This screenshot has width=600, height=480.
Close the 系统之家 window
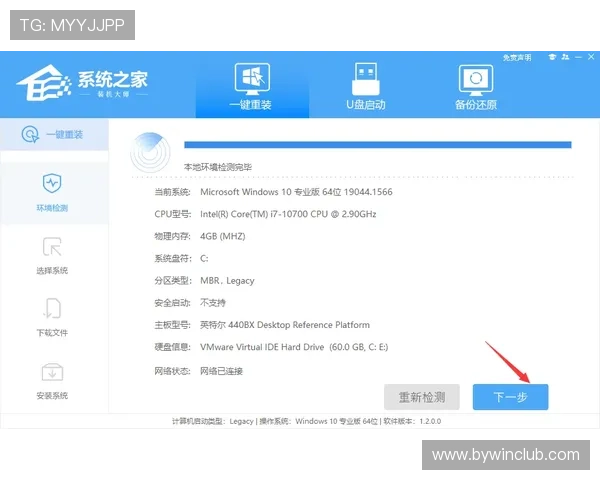pos(591,57)
